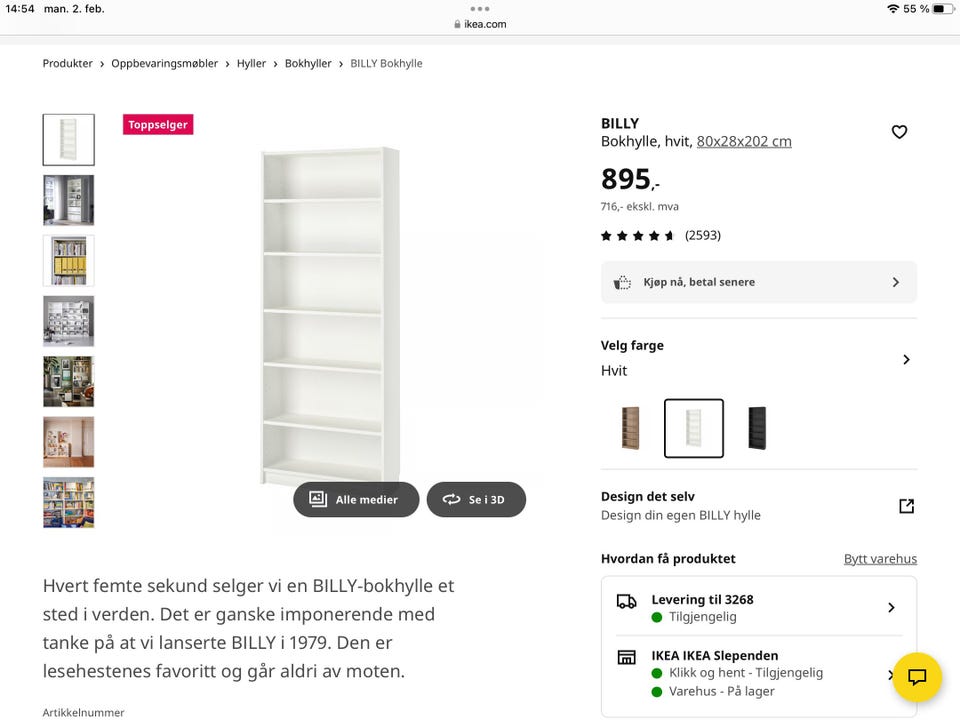Open the chat assistant bubble

click(x=917, y=677)
